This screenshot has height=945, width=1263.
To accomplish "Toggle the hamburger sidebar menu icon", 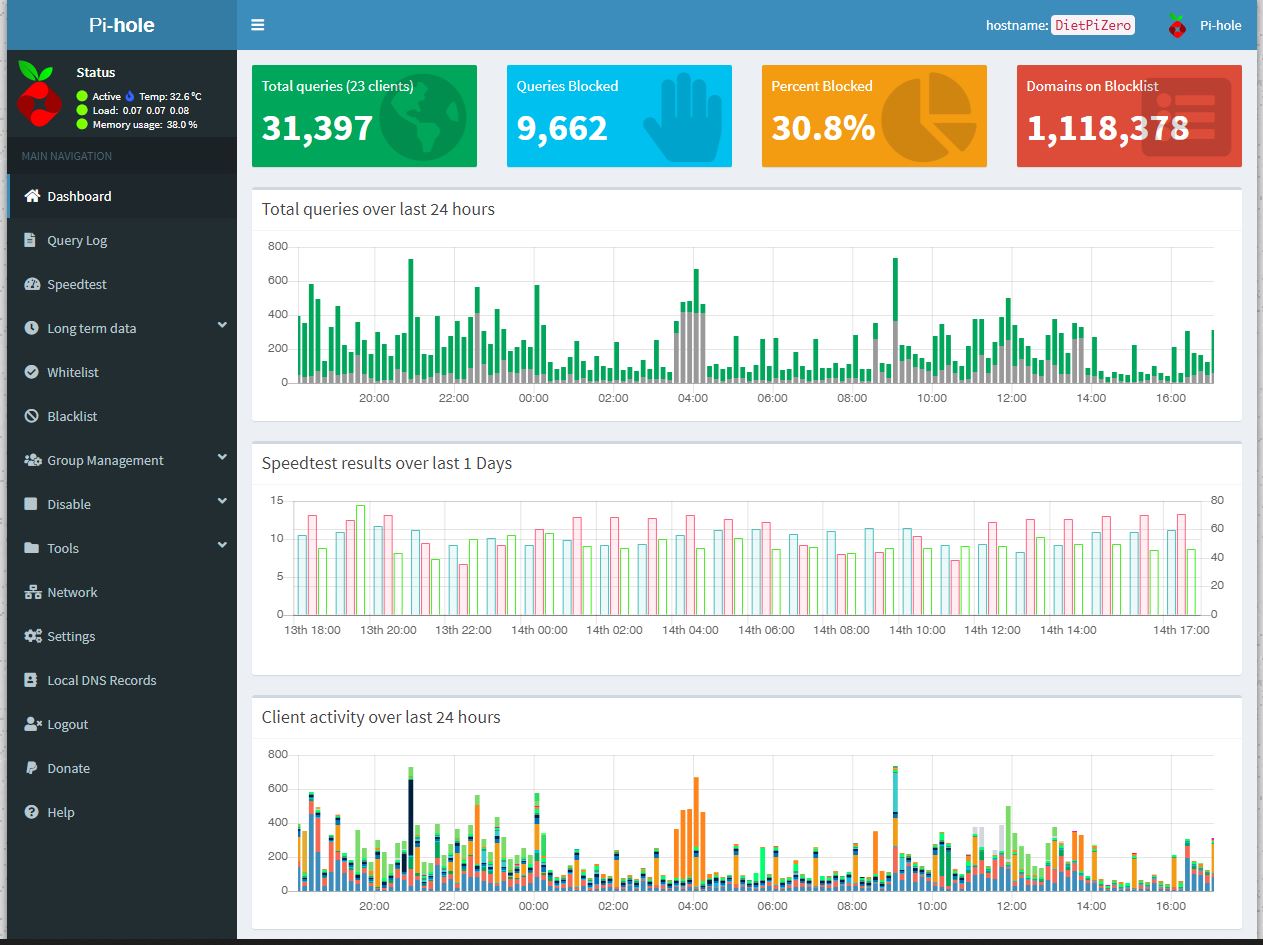I will [258, 25].
